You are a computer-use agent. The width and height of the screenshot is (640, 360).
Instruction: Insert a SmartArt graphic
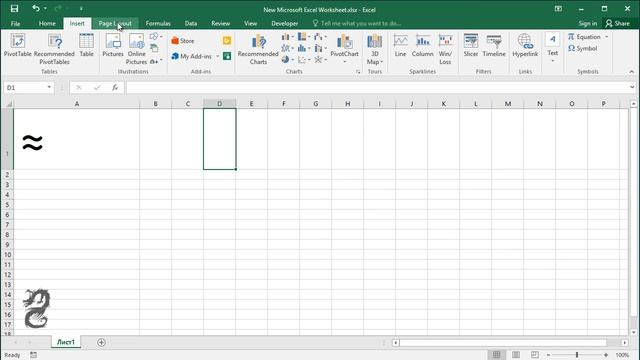point(154,49)
